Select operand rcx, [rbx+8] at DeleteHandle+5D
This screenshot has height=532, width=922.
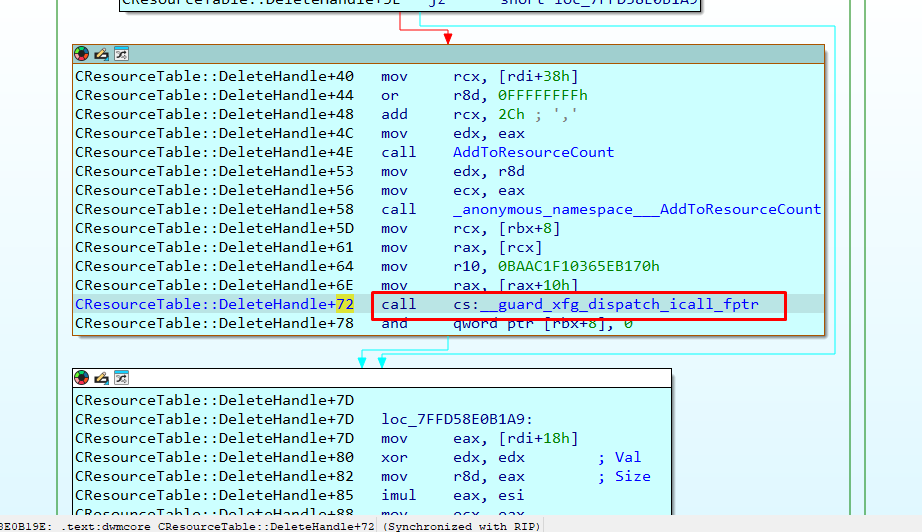pos(506,228)
